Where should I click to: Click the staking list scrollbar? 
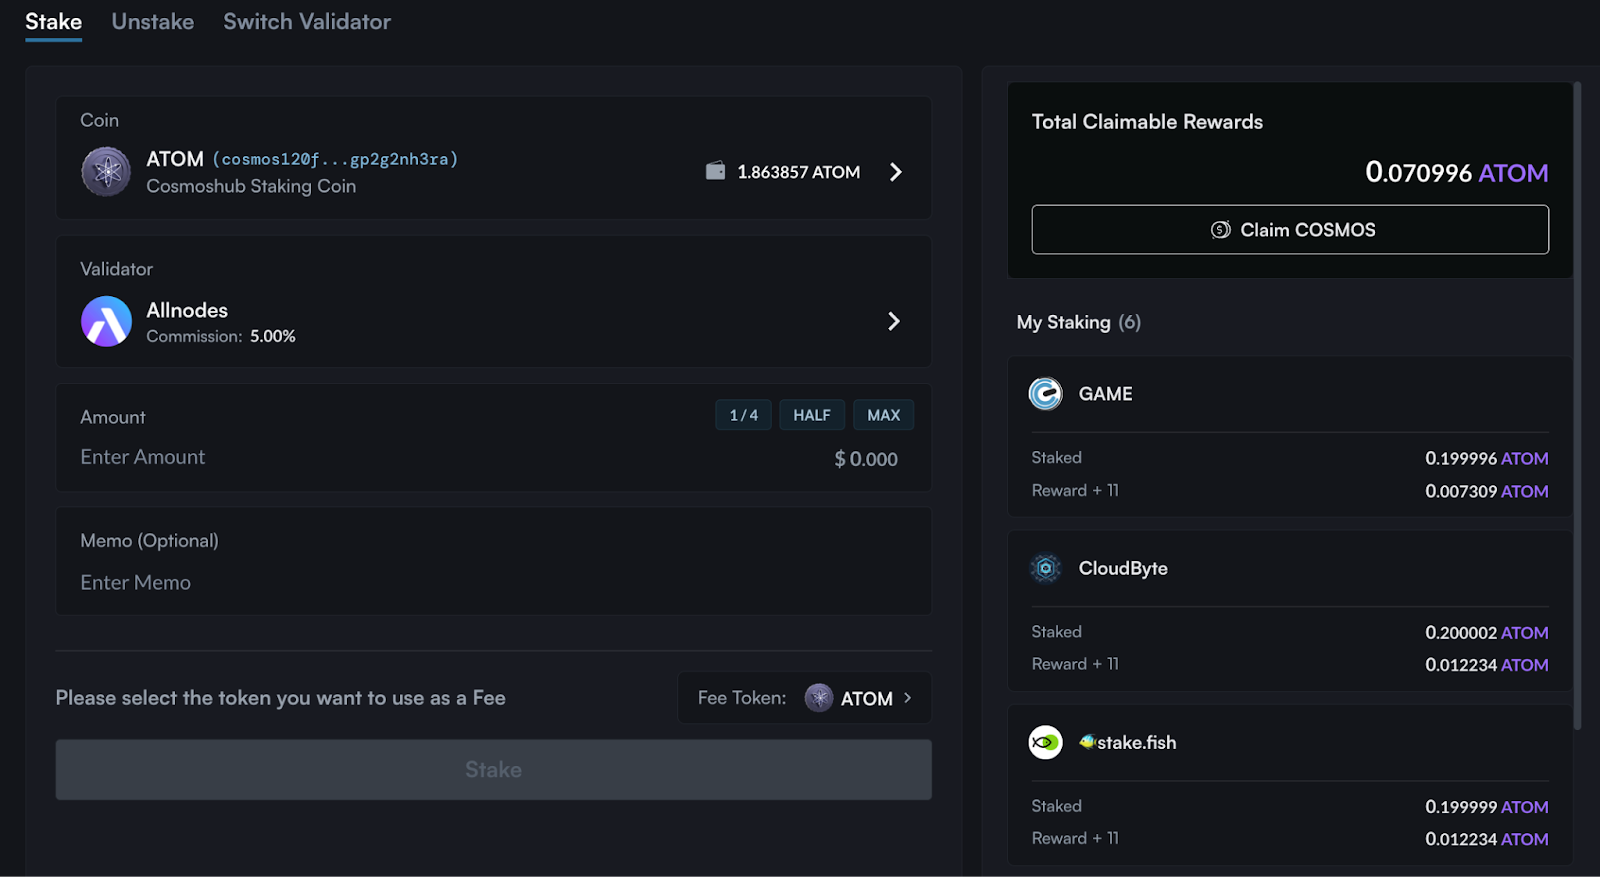point(1577,405)
